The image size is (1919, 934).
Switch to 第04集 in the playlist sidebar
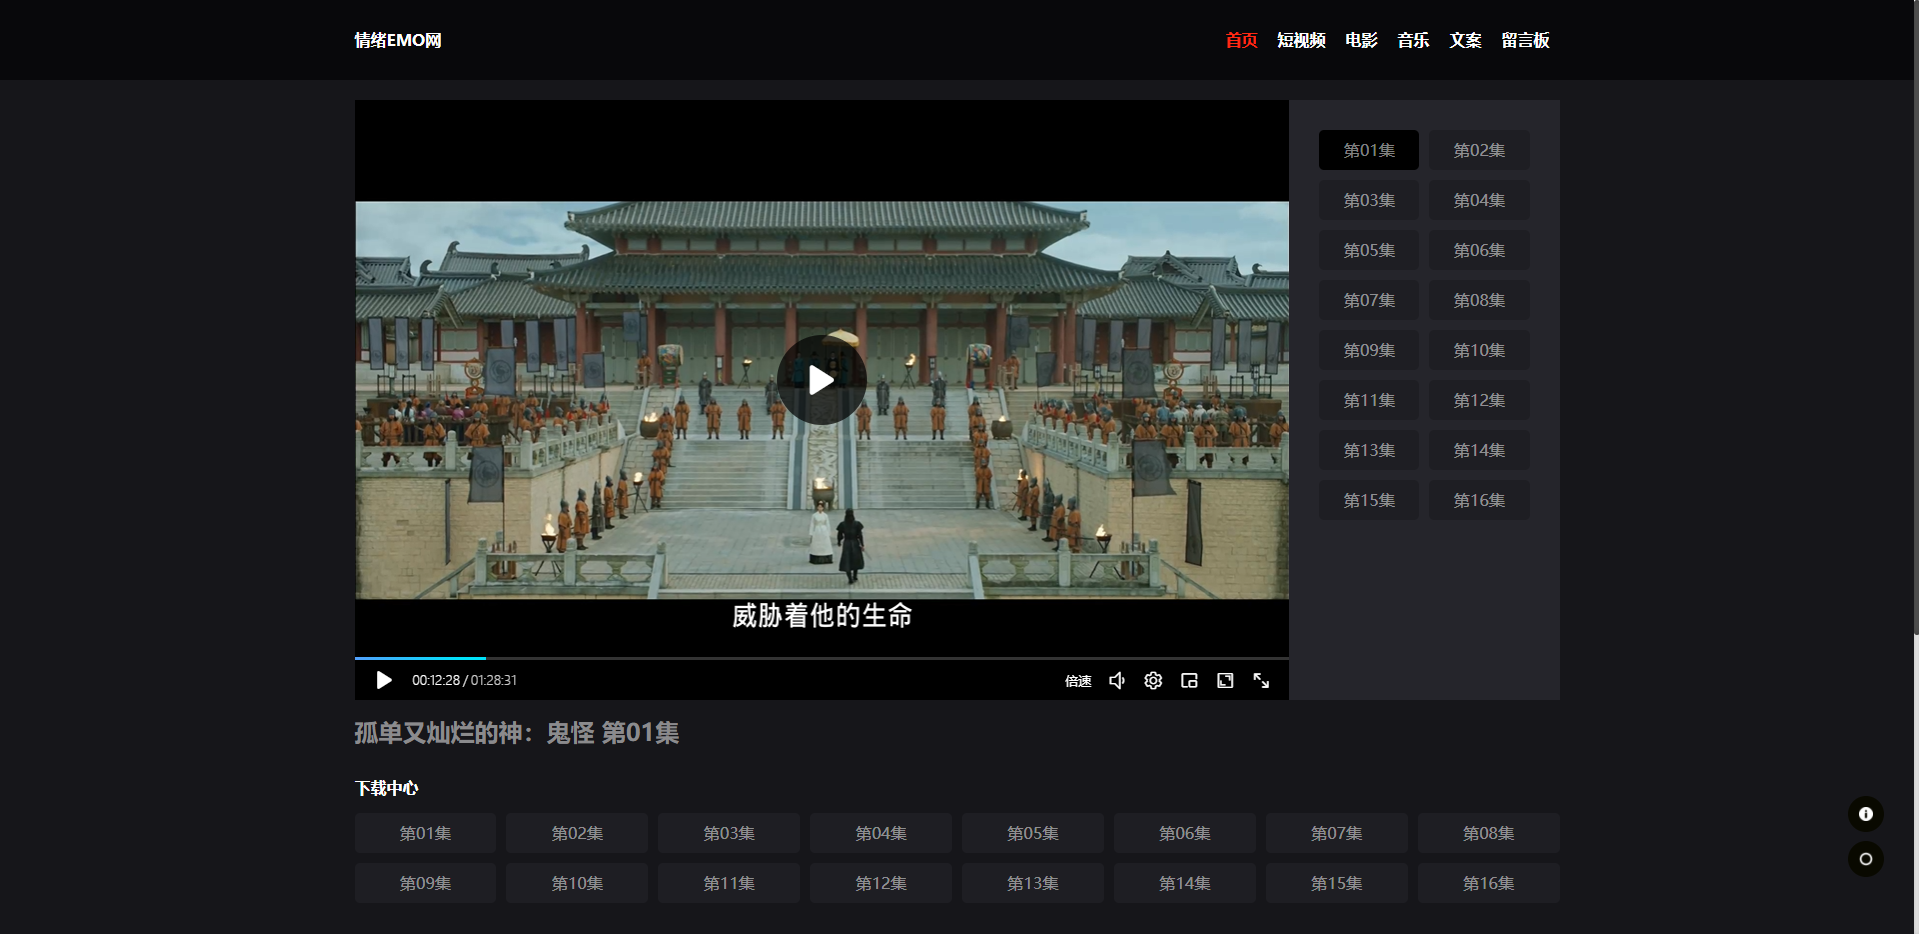(1479, 200)
